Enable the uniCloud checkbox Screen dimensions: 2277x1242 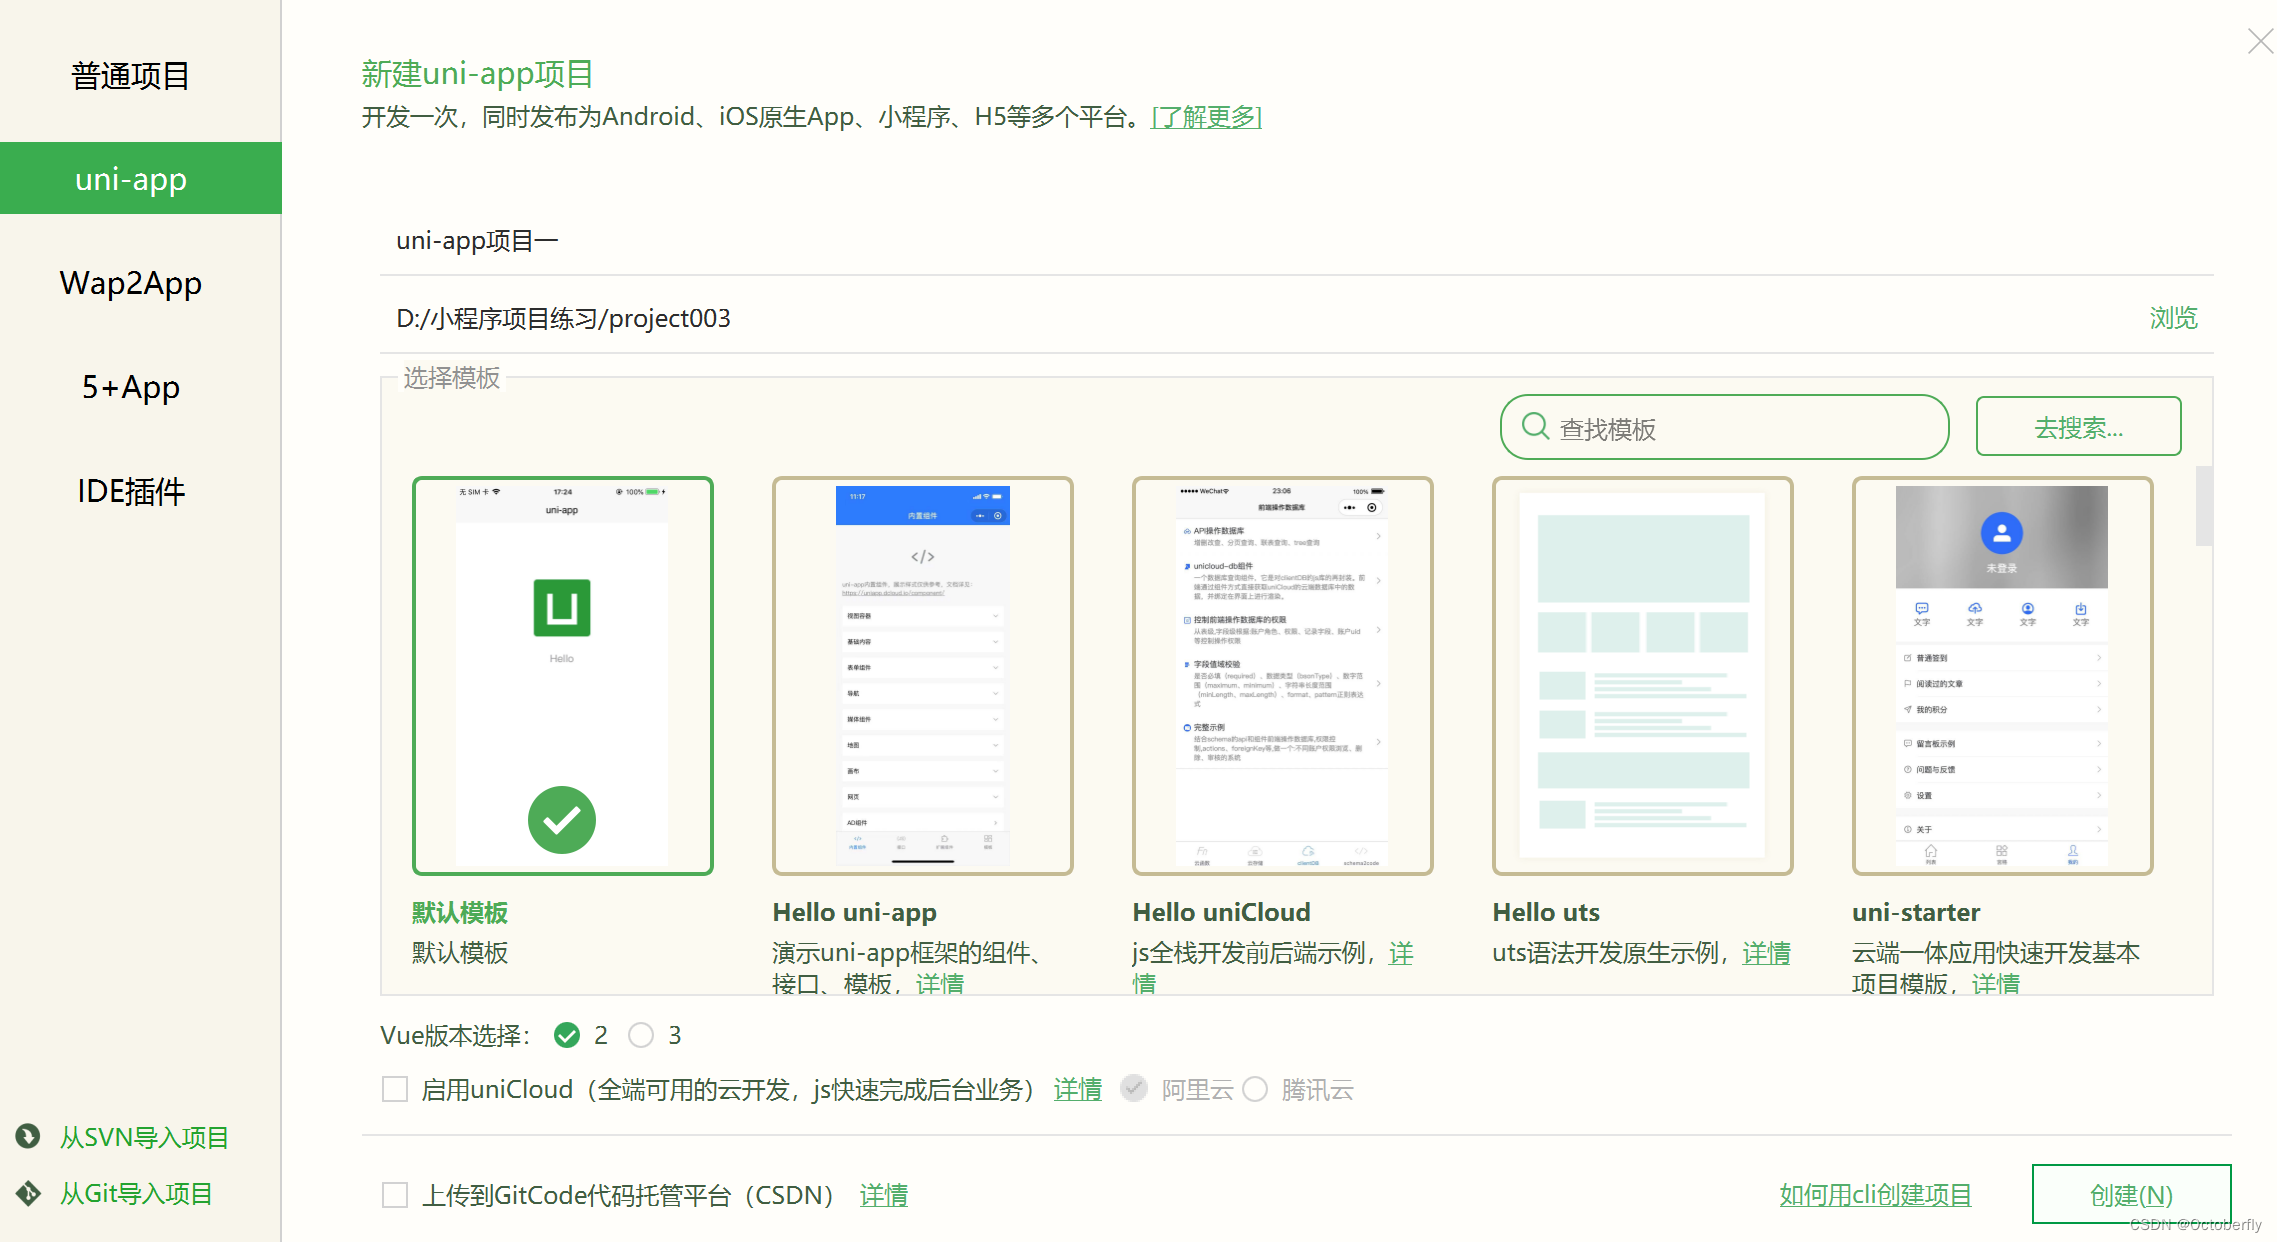395,1089
